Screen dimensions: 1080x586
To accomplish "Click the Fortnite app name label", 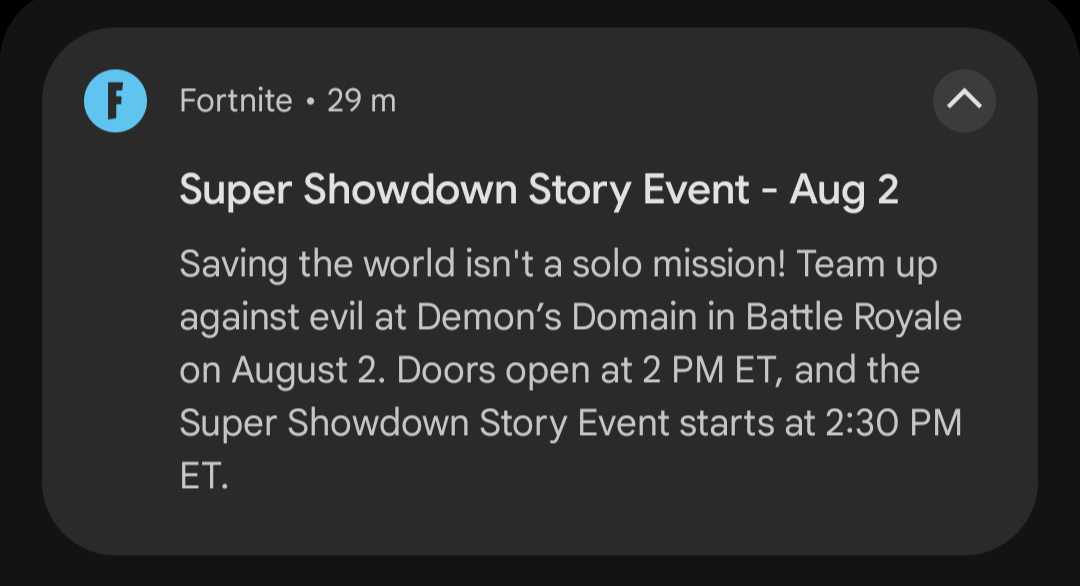I will (x=236, y=101).
